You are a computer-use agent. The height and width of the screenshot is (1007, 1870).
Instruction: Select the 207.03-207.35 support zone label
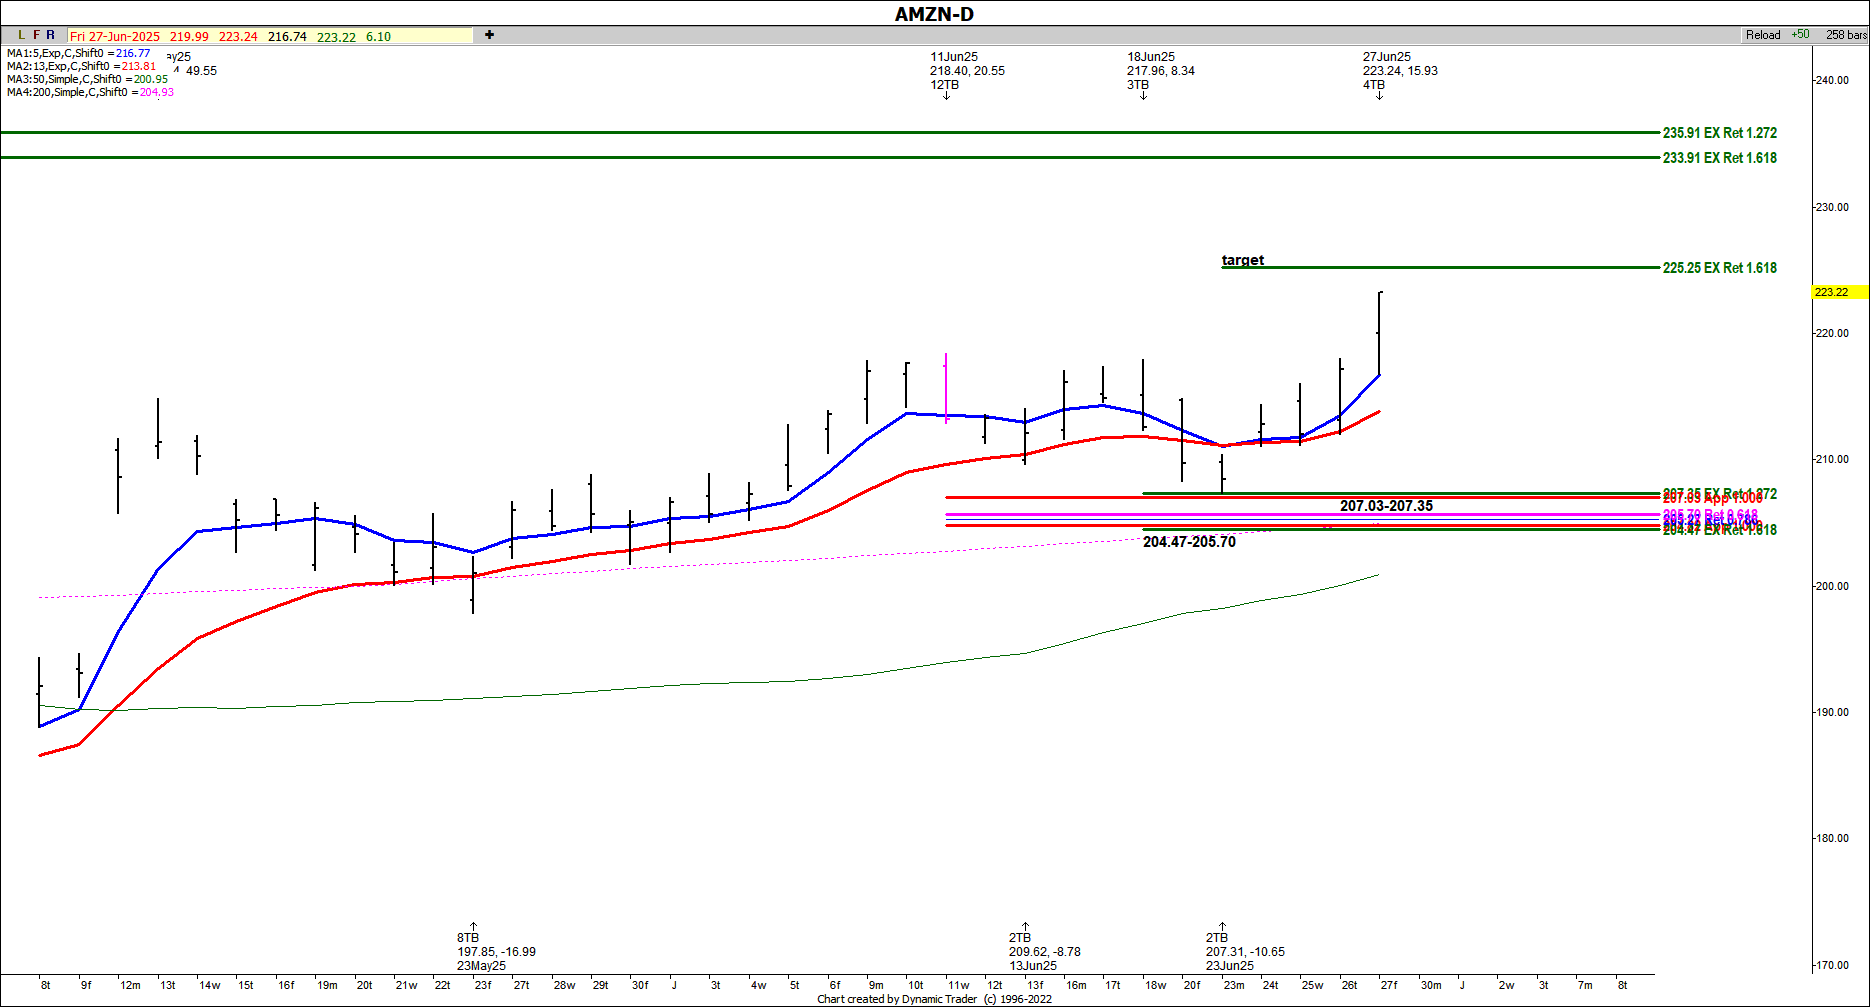[1386, 506]
